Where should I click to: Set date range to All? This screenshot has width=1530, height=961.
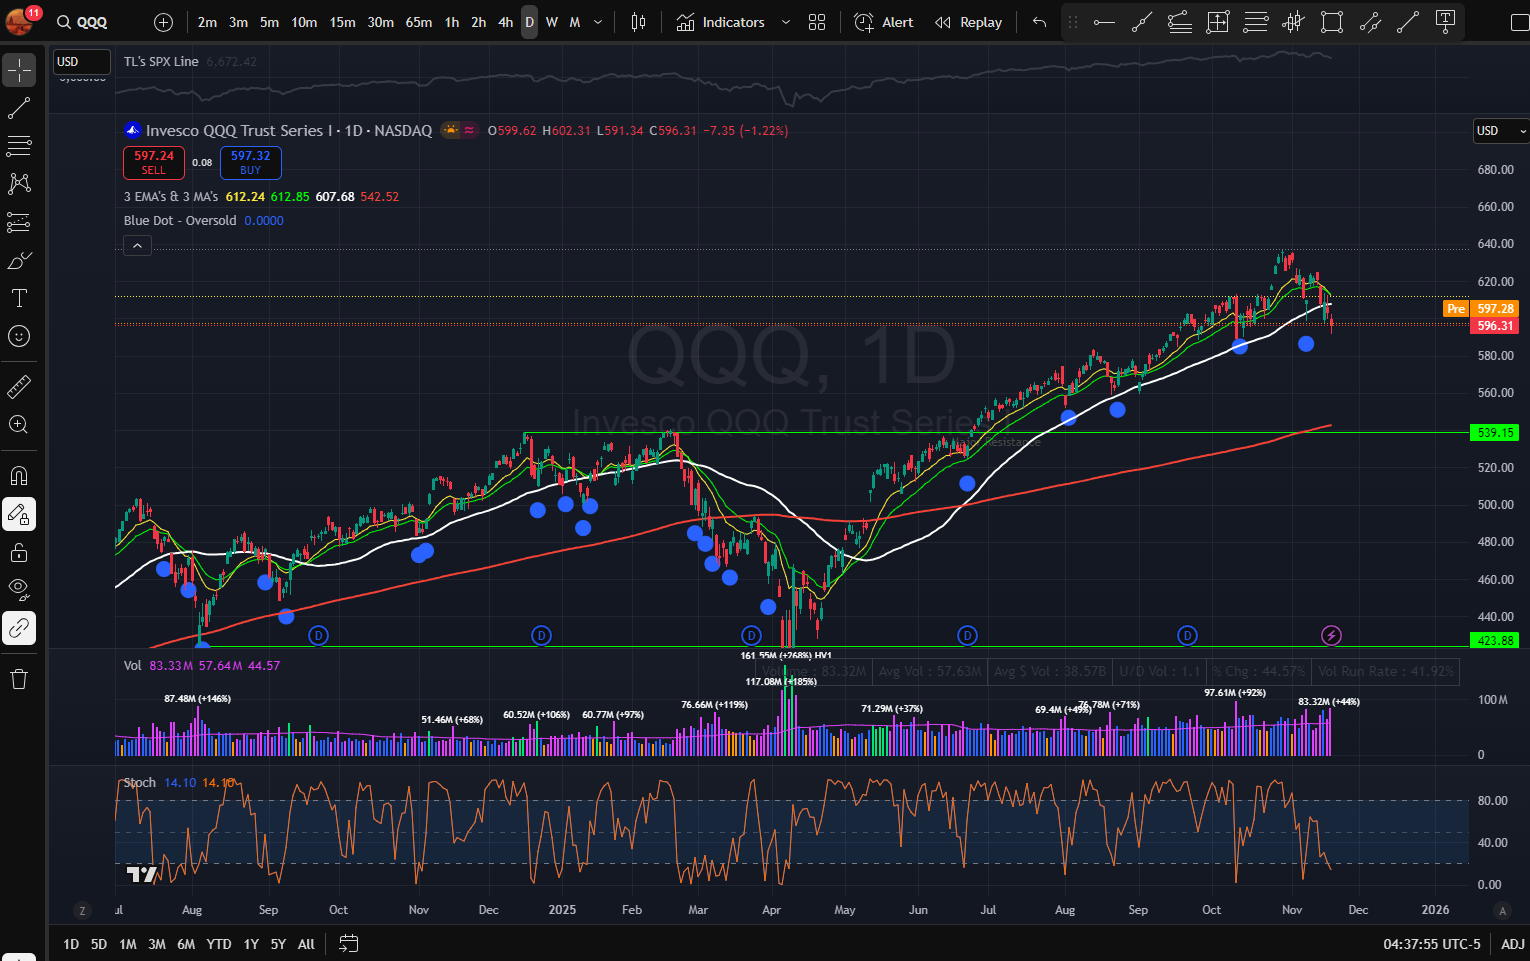click(306, 944)
